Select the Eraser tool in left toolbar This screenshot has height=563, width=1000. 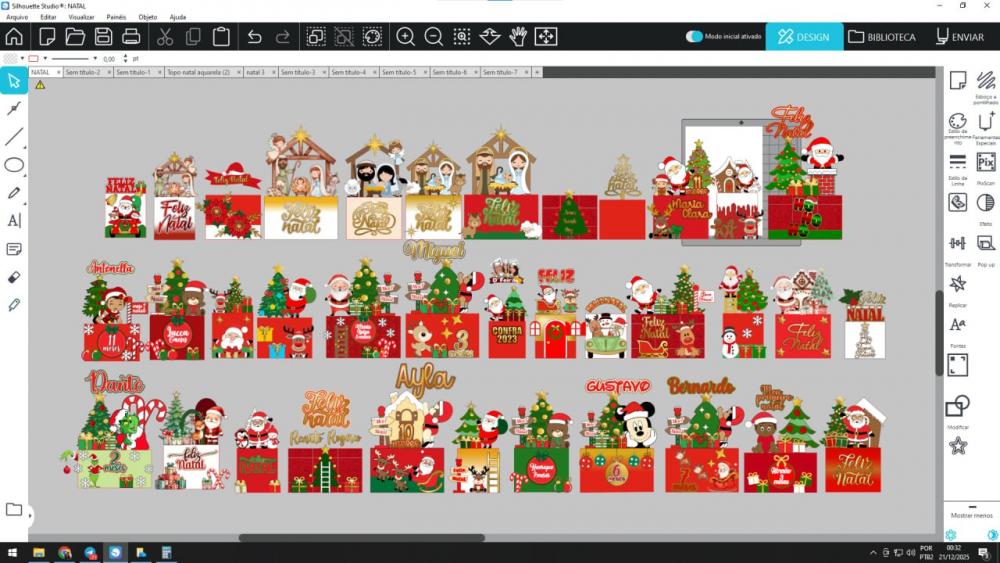[14, 277]
